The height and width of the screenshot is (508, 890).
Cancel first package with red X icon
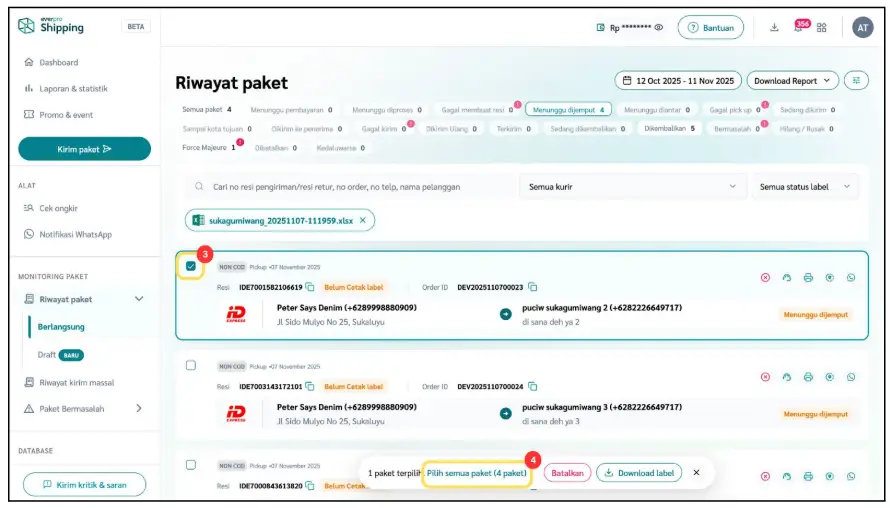765,277
